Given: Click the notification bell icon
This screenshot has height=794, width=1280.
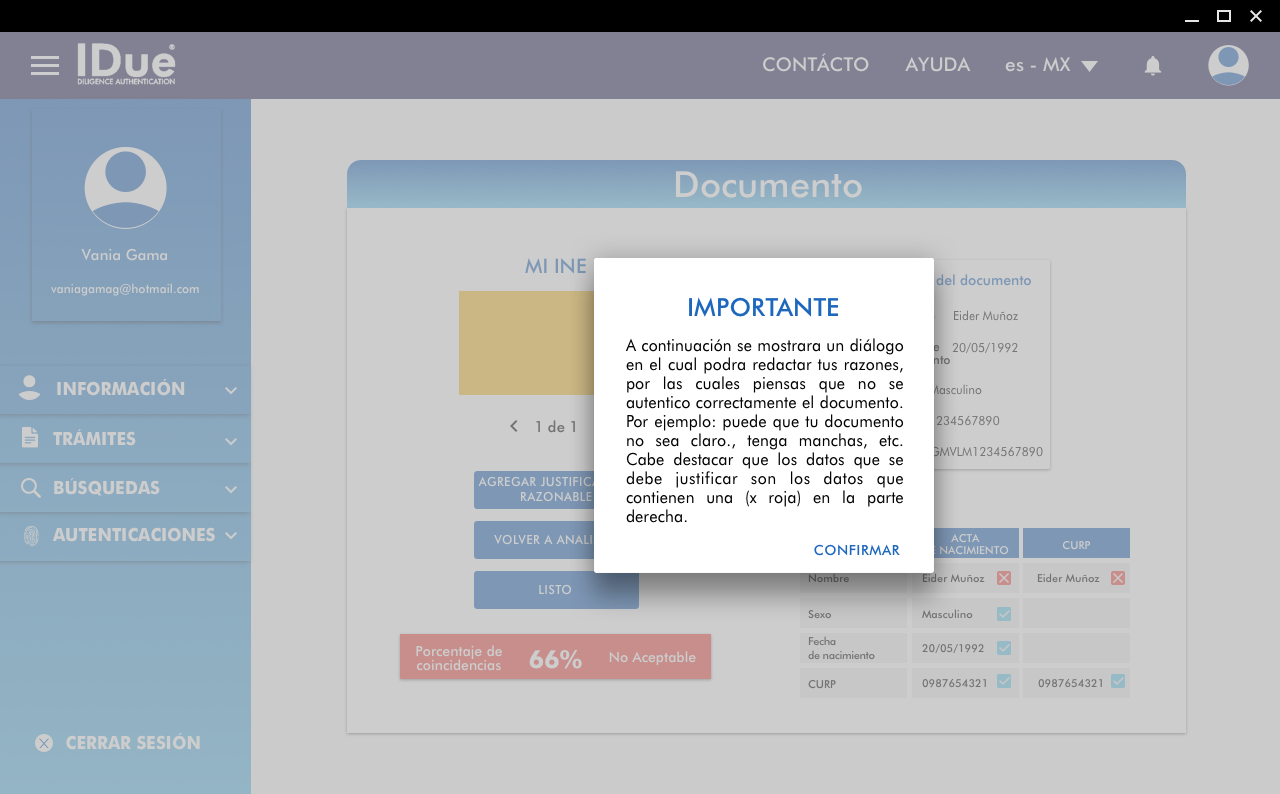Looking at the screenshot, I should (1153, 66).
